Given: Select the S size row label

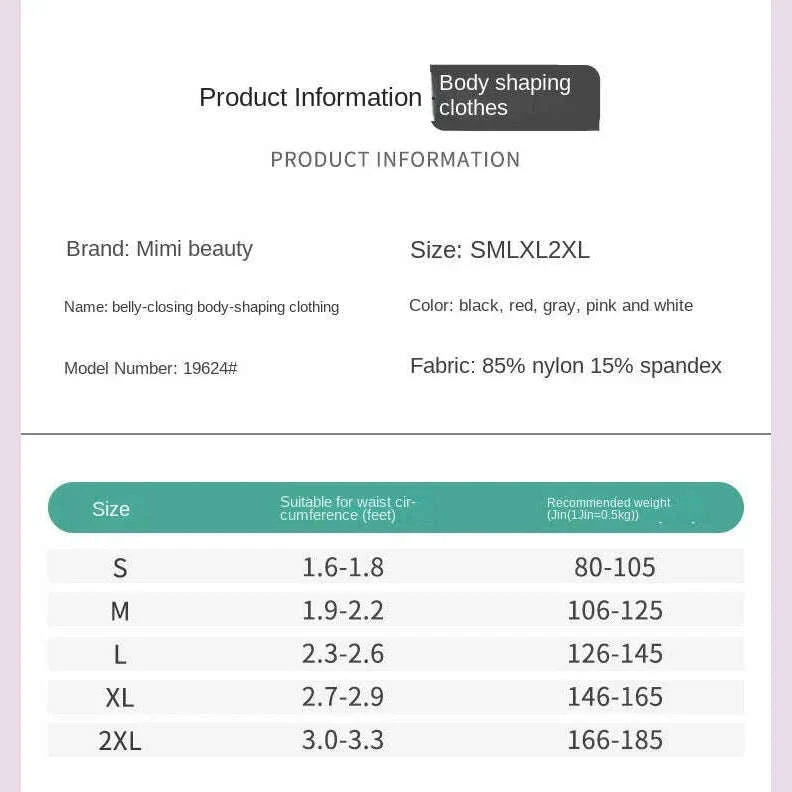Looking at the screenshot, I should (x=120, y=568).
